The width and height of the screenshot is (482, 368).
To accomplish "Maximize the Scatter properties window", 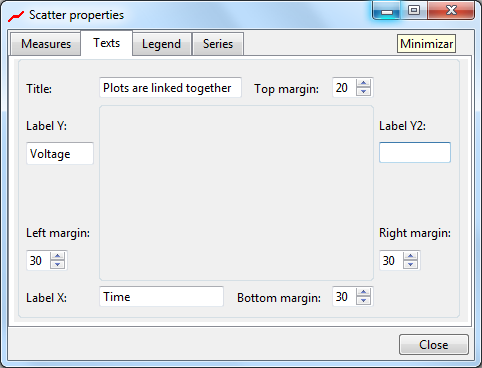I will coord(414,10).
